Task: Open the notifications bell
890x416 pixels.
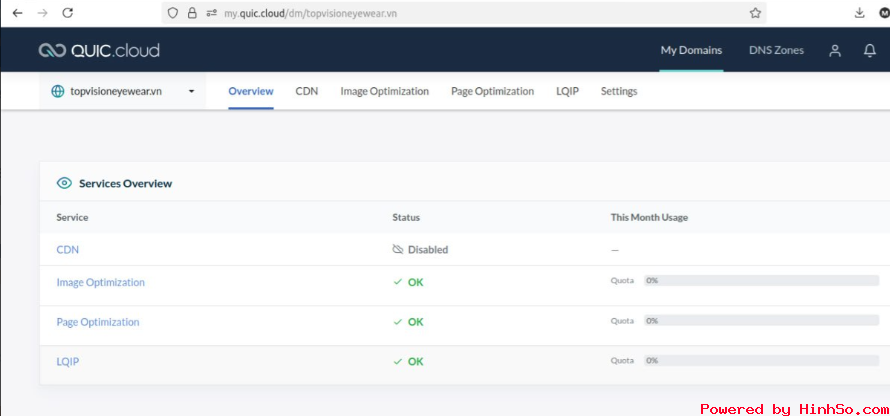Action: [x=869, y=51]
